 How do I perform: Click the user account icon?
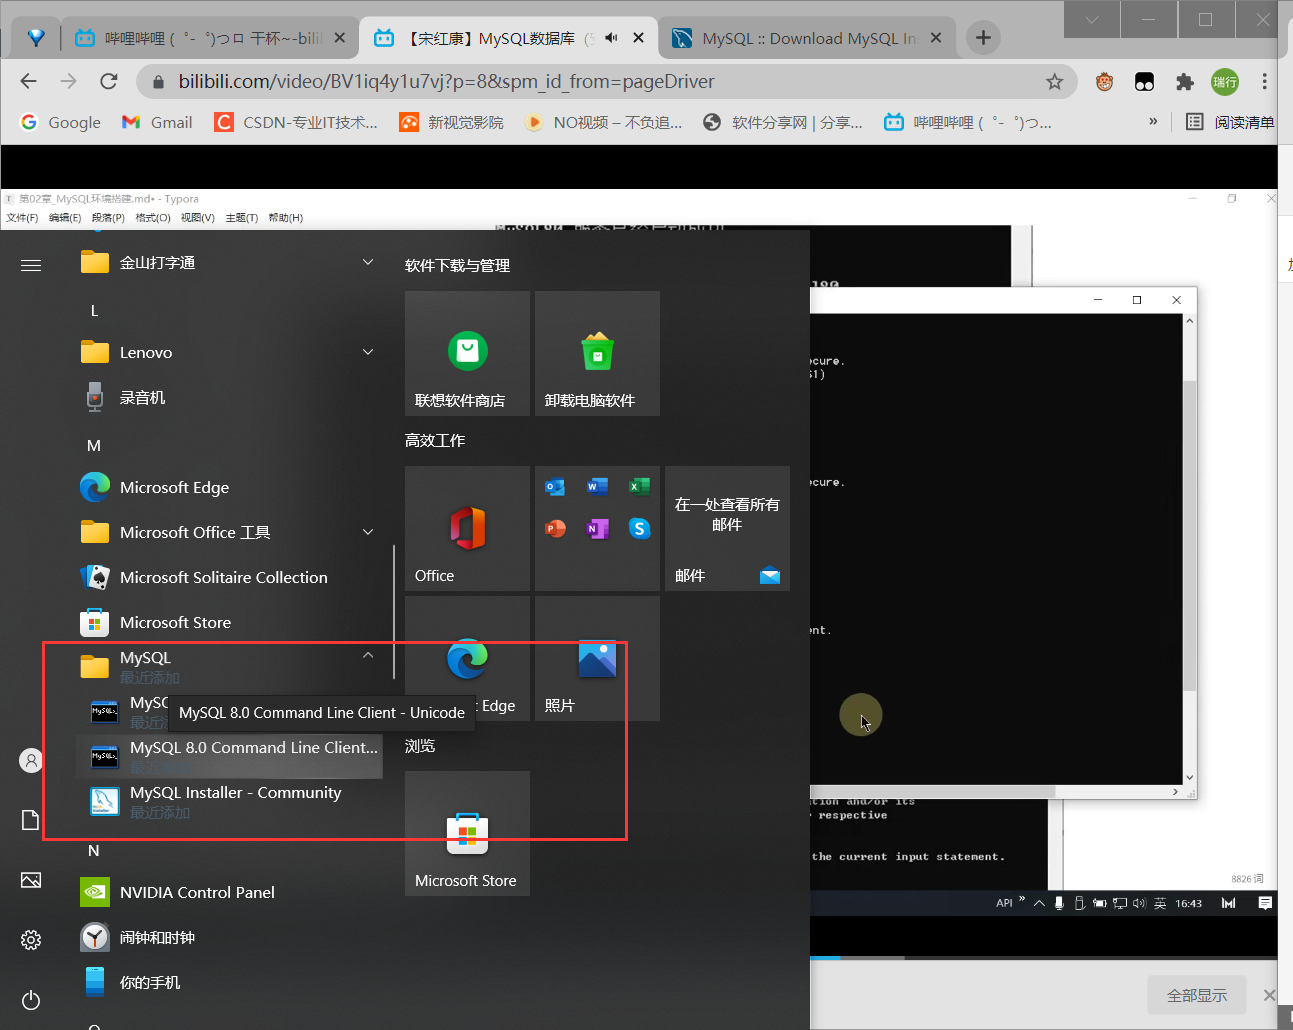coord(31,760)
